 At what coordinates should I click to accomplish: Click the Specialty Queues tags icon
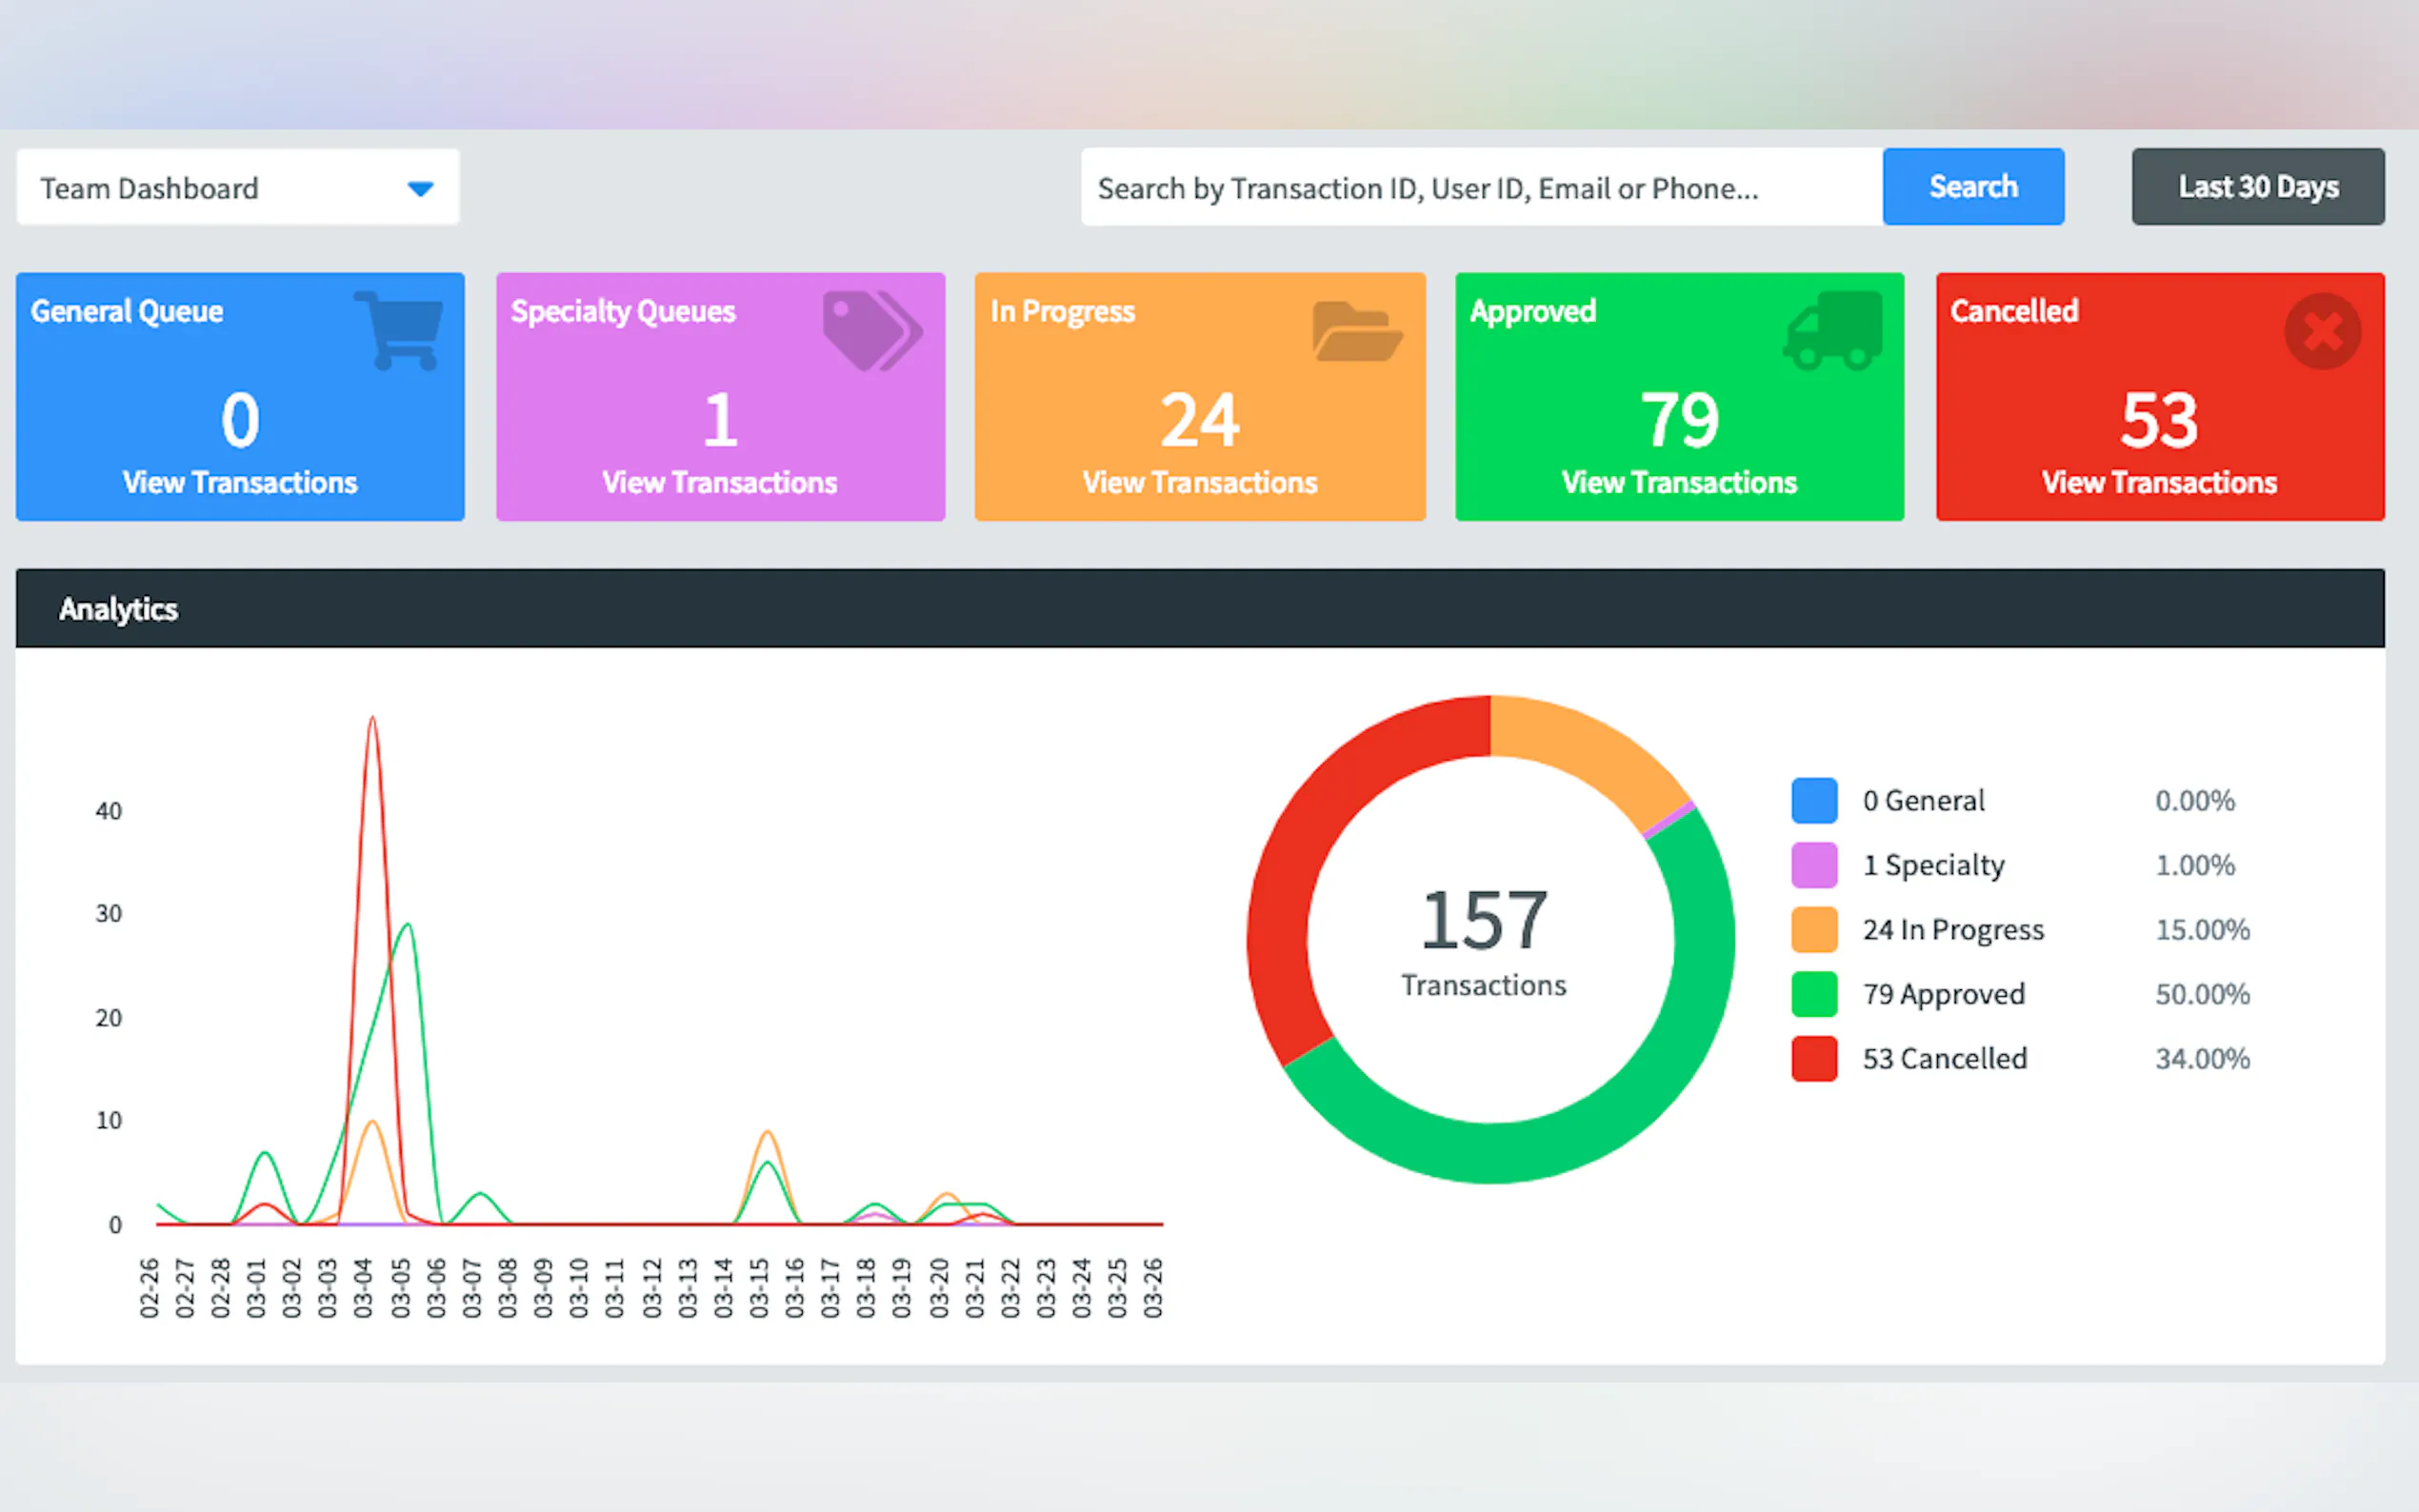tap(871, 330)
